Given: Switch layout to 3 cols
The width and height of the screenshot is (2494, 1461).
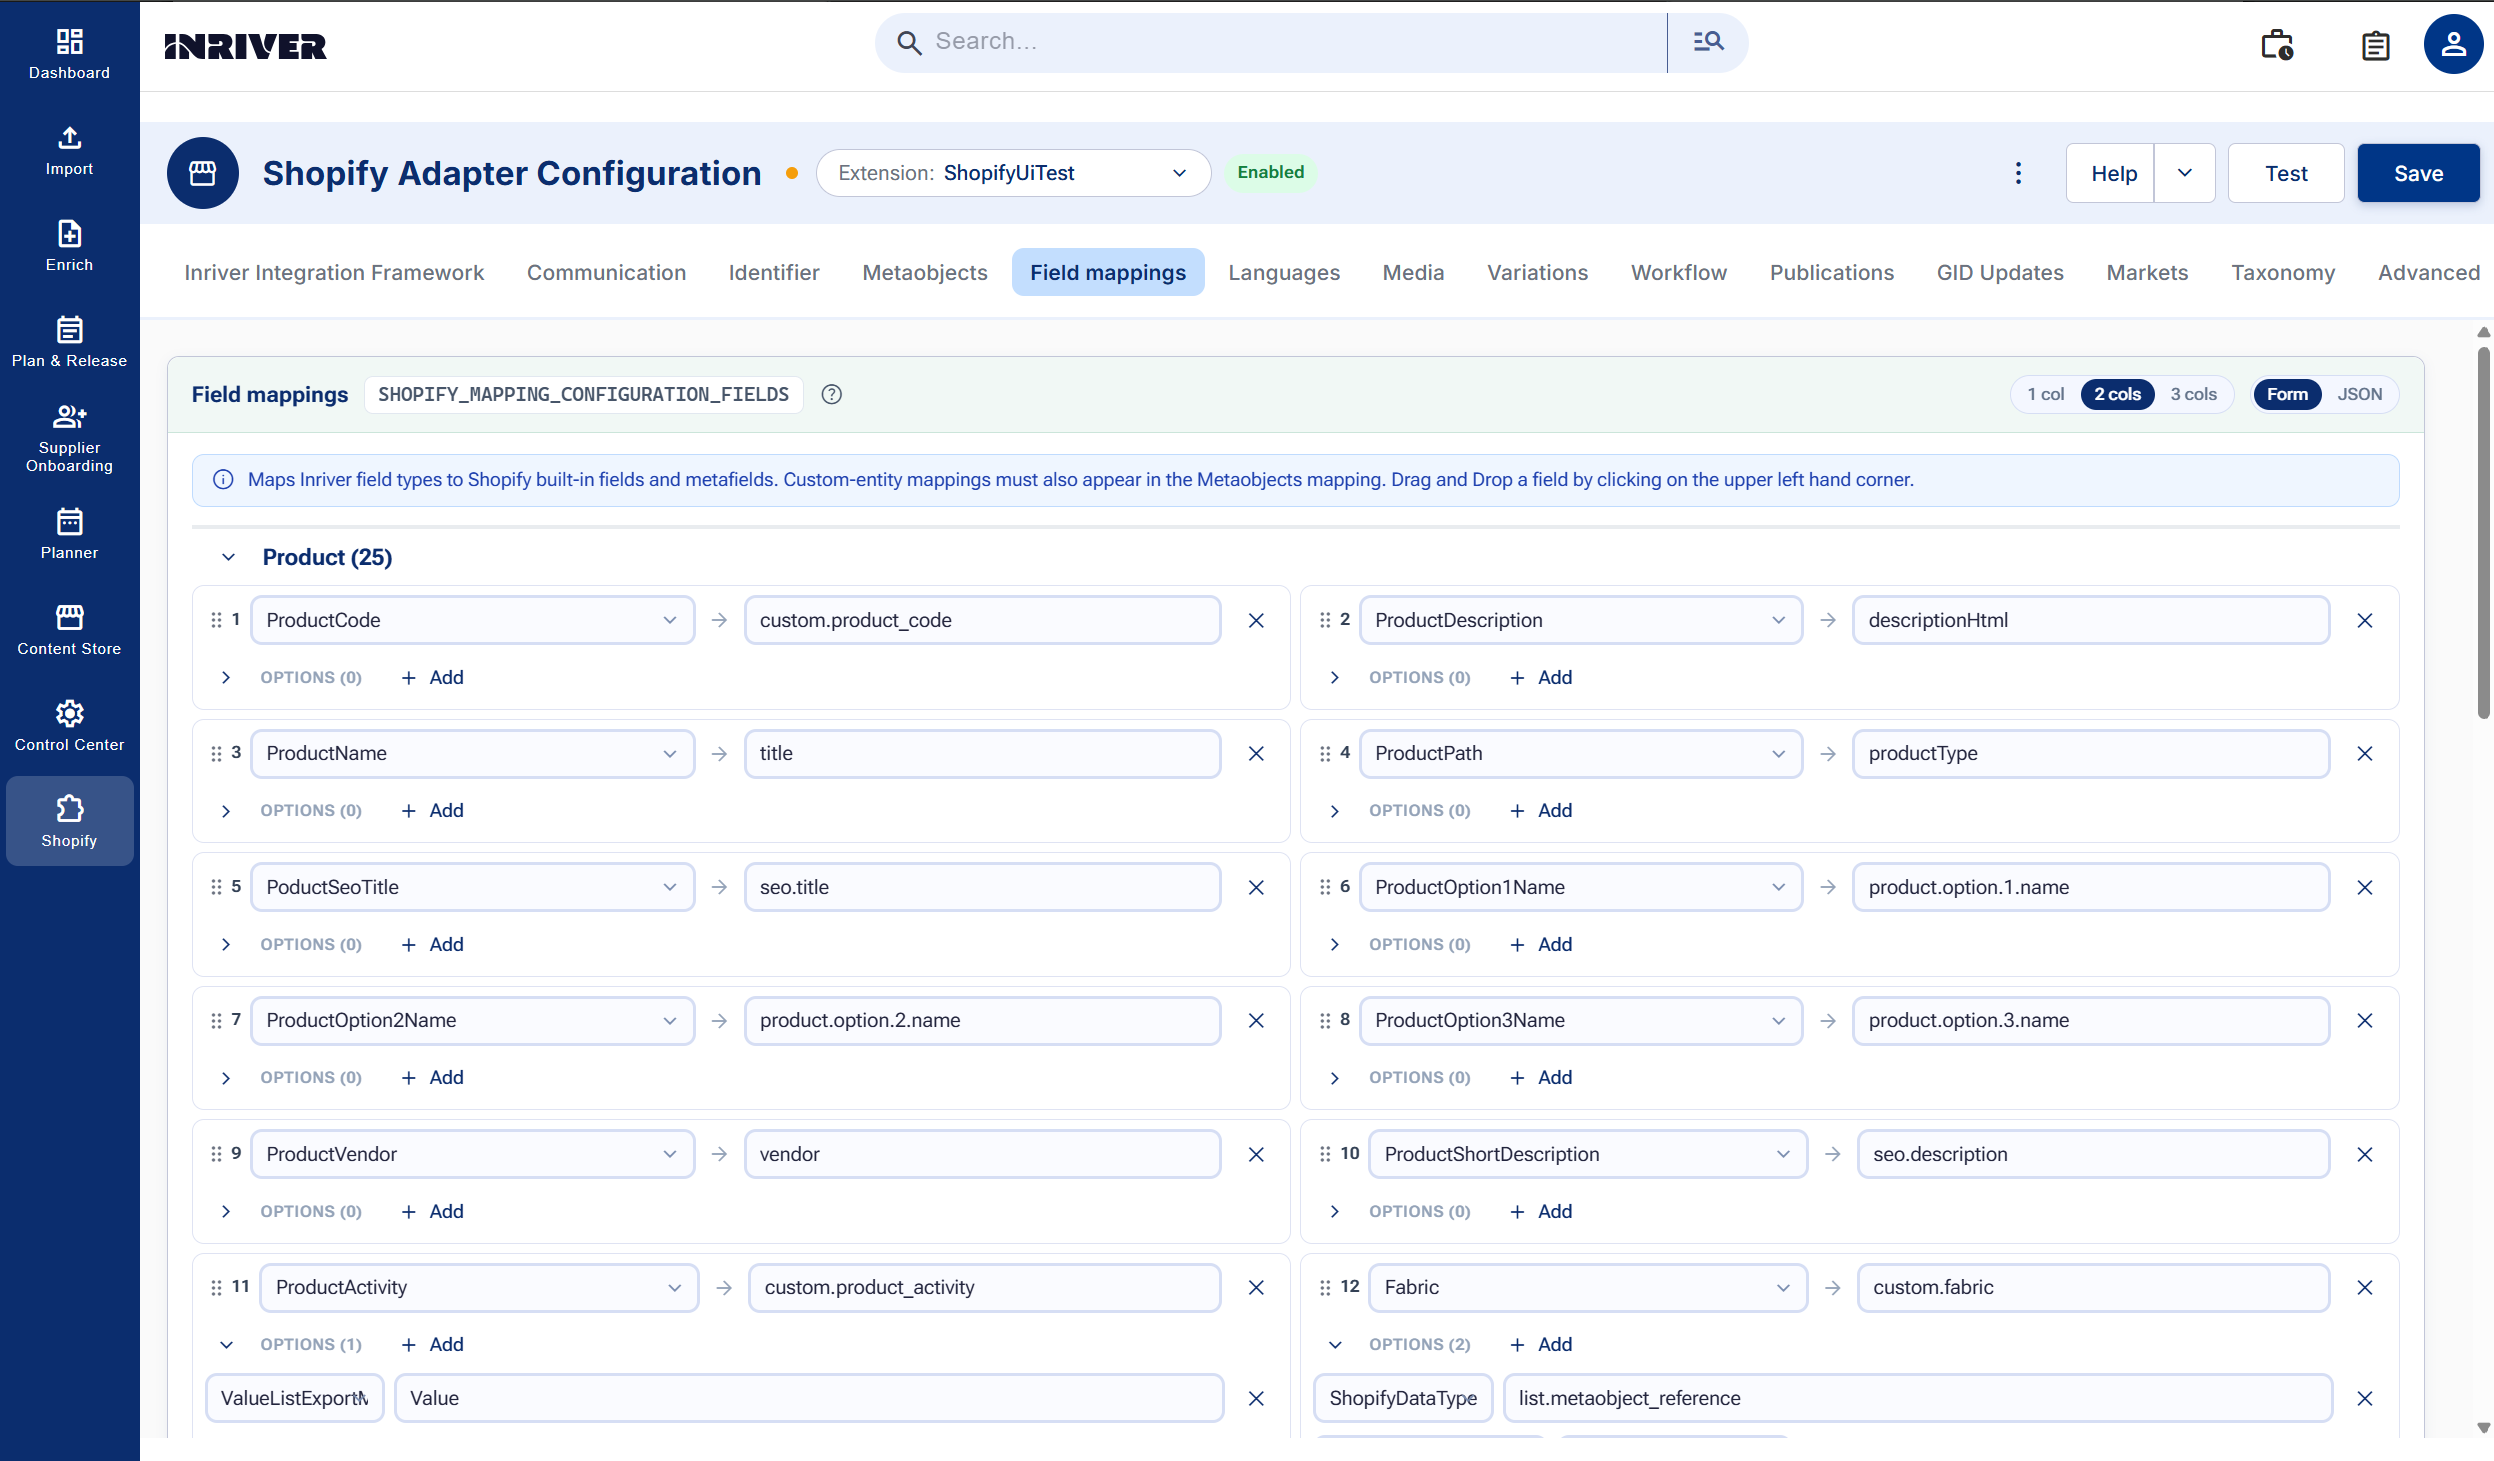Looking at the screenshot, I should [x=2193, y=394].
